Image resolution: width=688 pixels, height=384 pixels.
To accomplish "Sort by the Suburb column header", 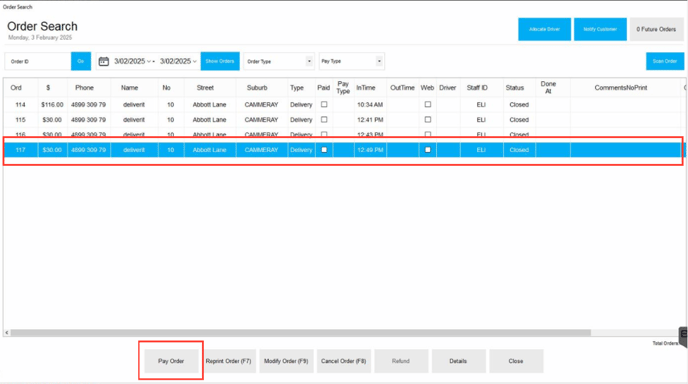I will (257, 88).
